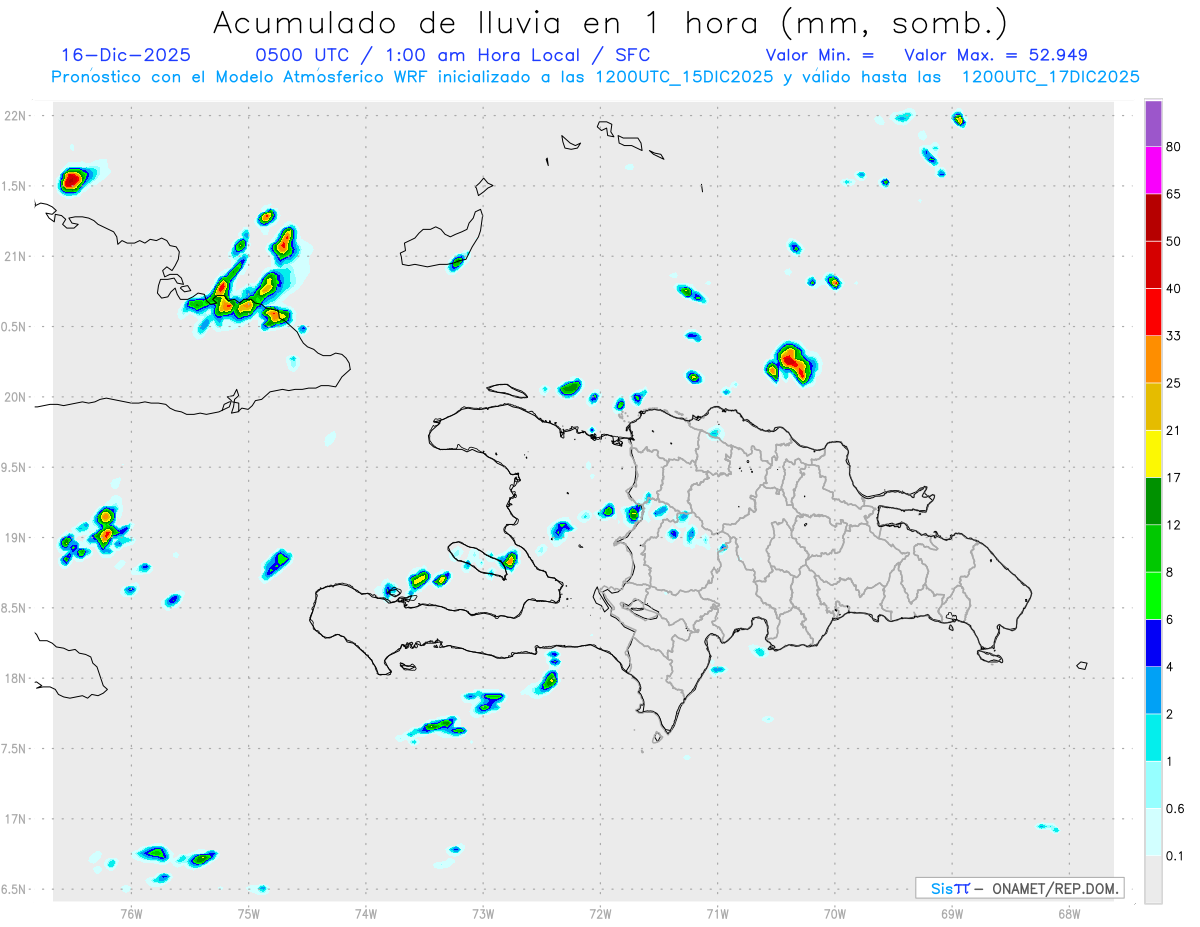Select the '71W' longitude label
Image resolution: width=1200 pixels, height=927 pixels.
pyautogui.click(x=717, y=914)
